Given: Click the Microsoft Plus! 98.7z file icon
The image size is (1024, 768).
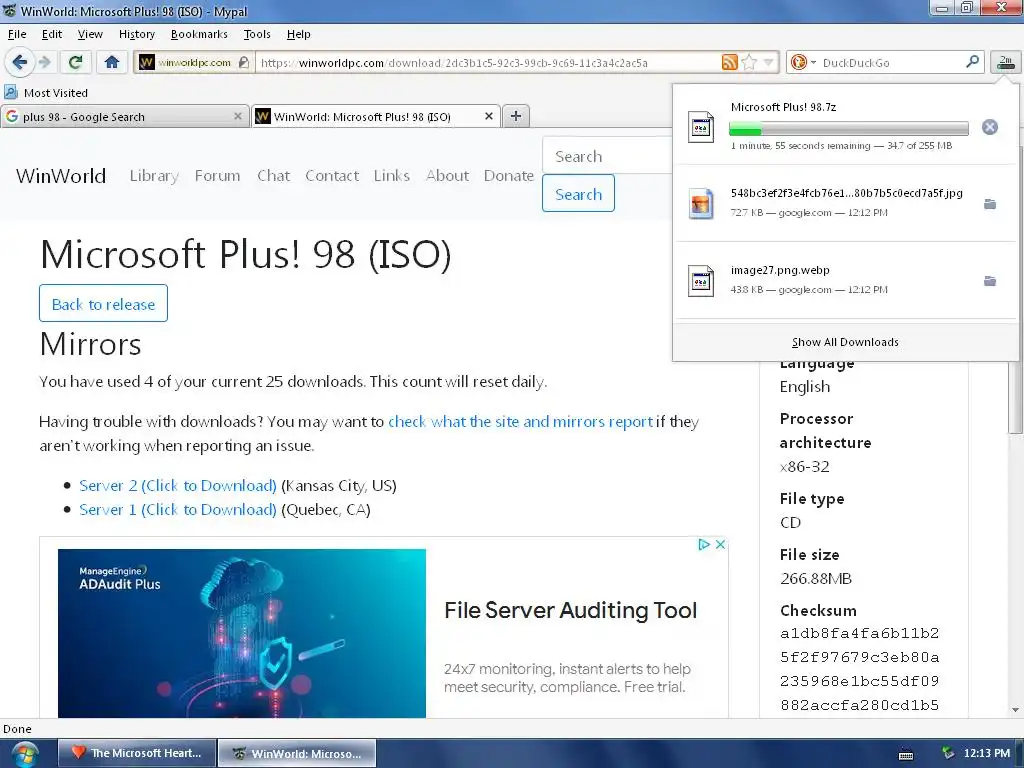Looking at the screenshot, I should point(701,127).
